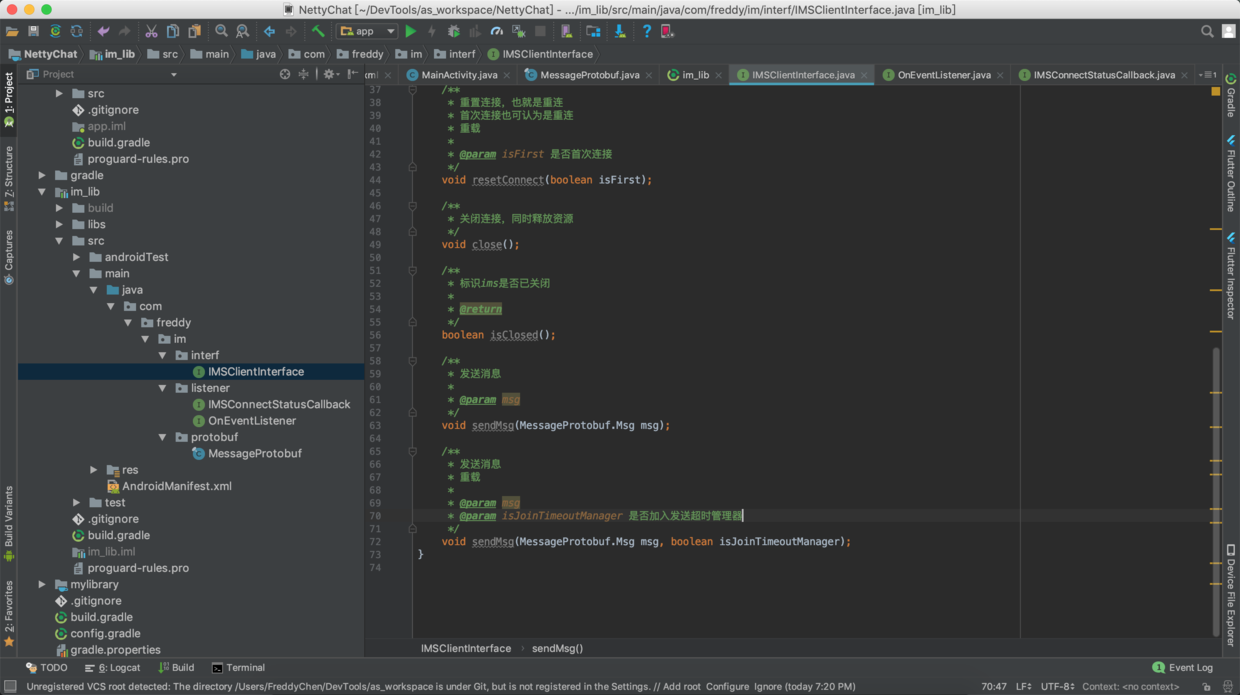This screenshot has width=1240, height=695.
Task: Run the app with the green play icon
Action: [410, 31]
